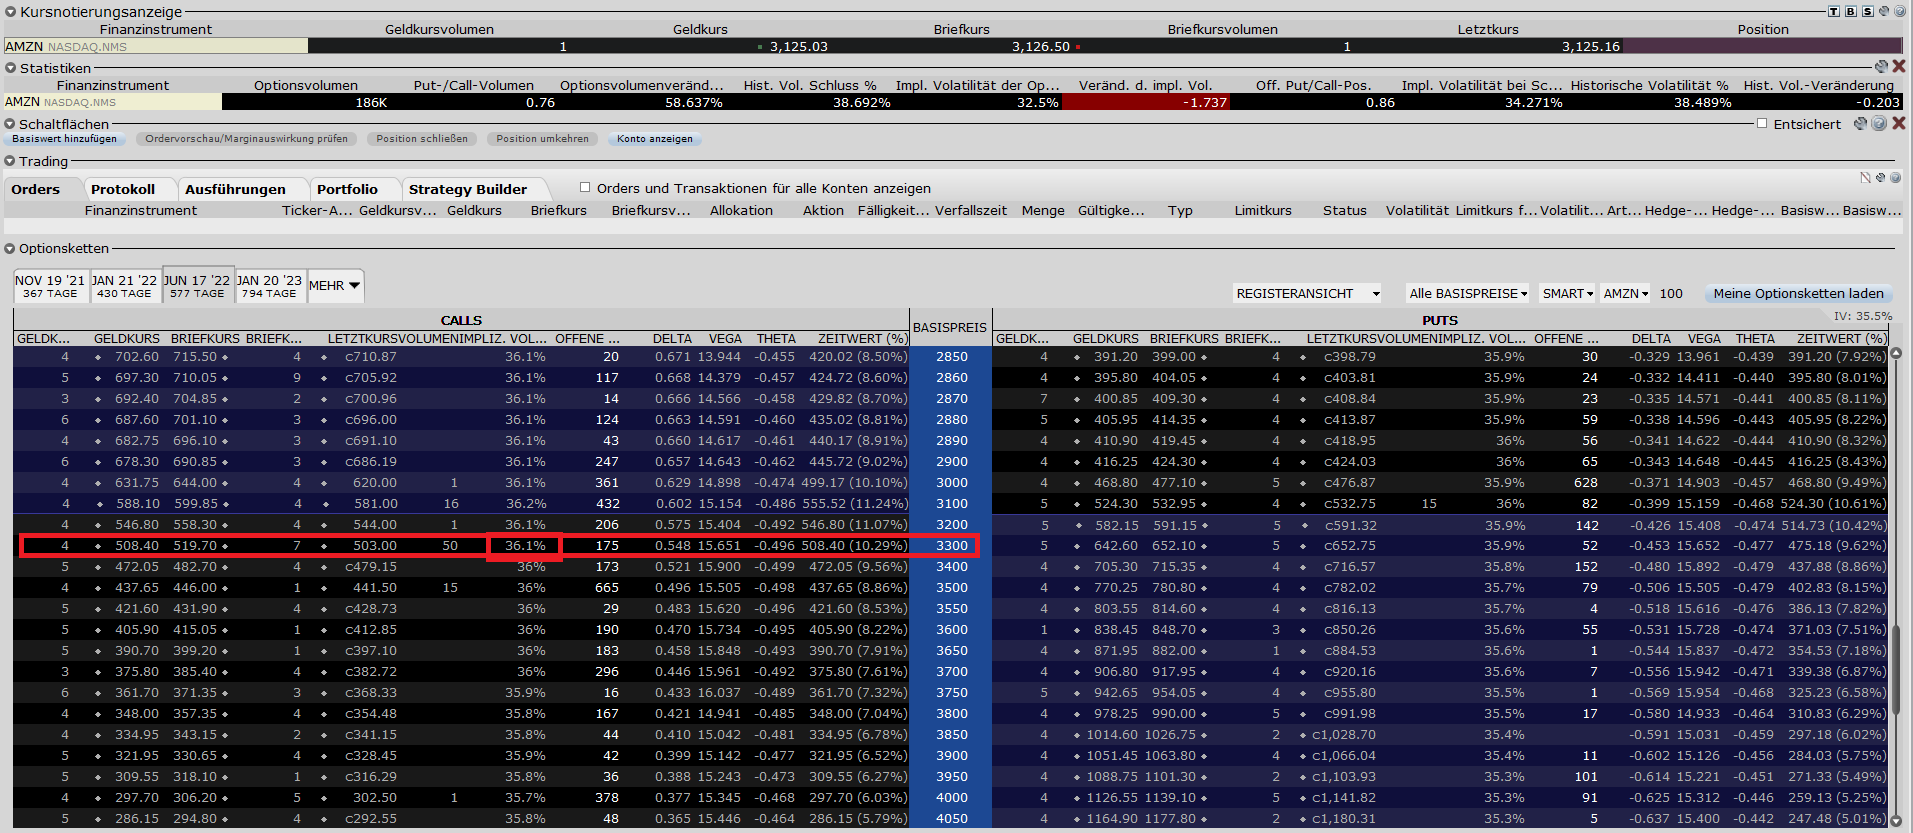The height and width of the screenshot is (833, 1913).
Task: Open the REGISTERANSICHT view dropdown
Action: (1308, 294)
